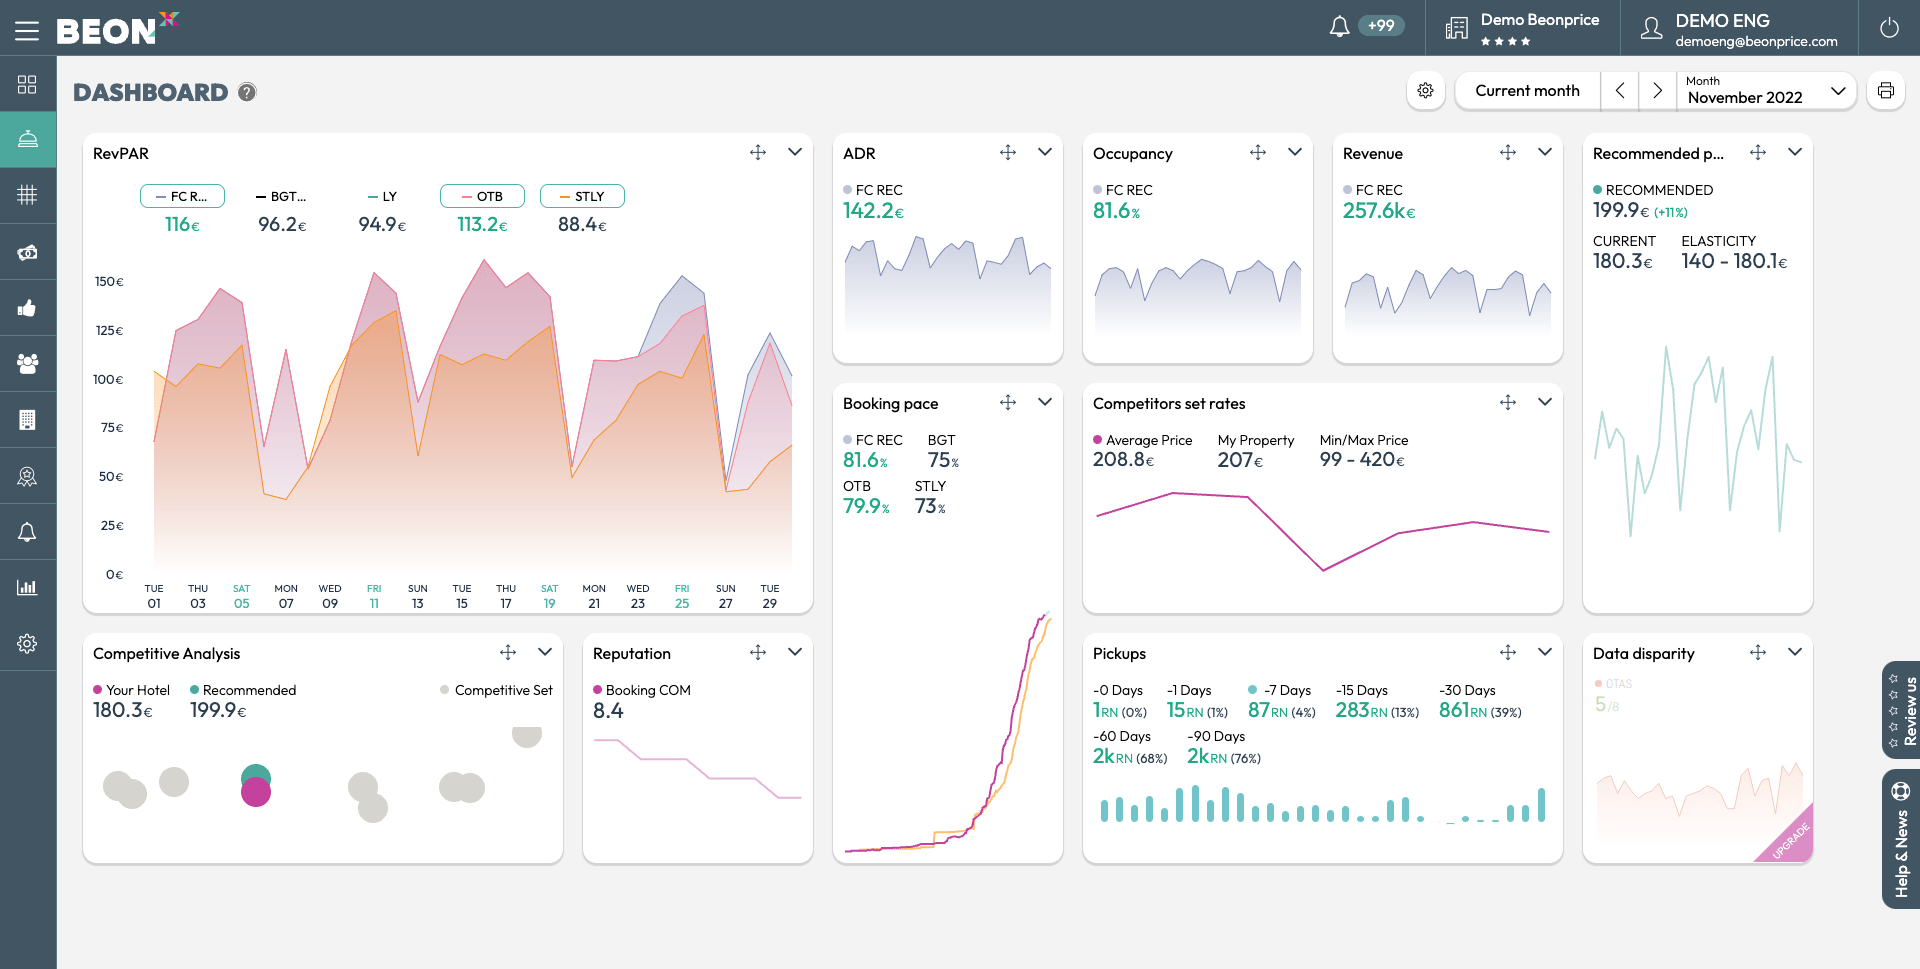Click the move handle on Data disparity widget
Viewport: 1920px width, 969px height.
(1758, 652)
